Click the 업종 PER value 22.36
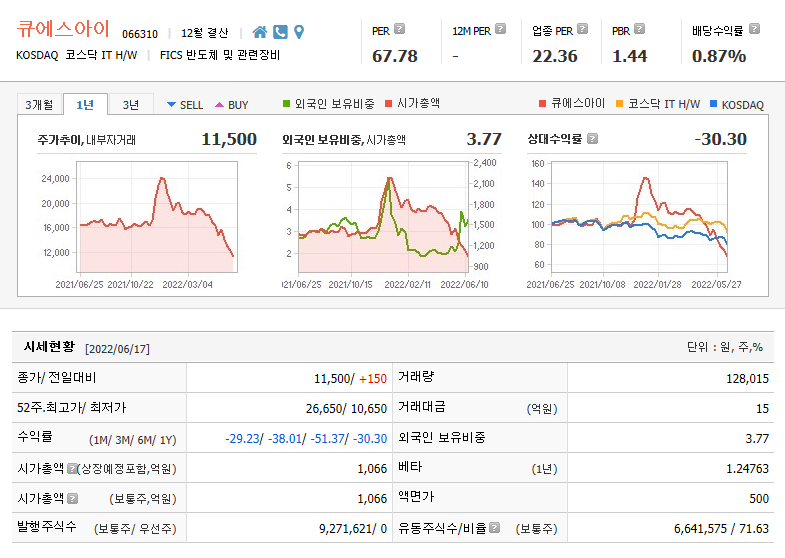The width and height of the screenshot is (785, 558). (x=555, y=56)
